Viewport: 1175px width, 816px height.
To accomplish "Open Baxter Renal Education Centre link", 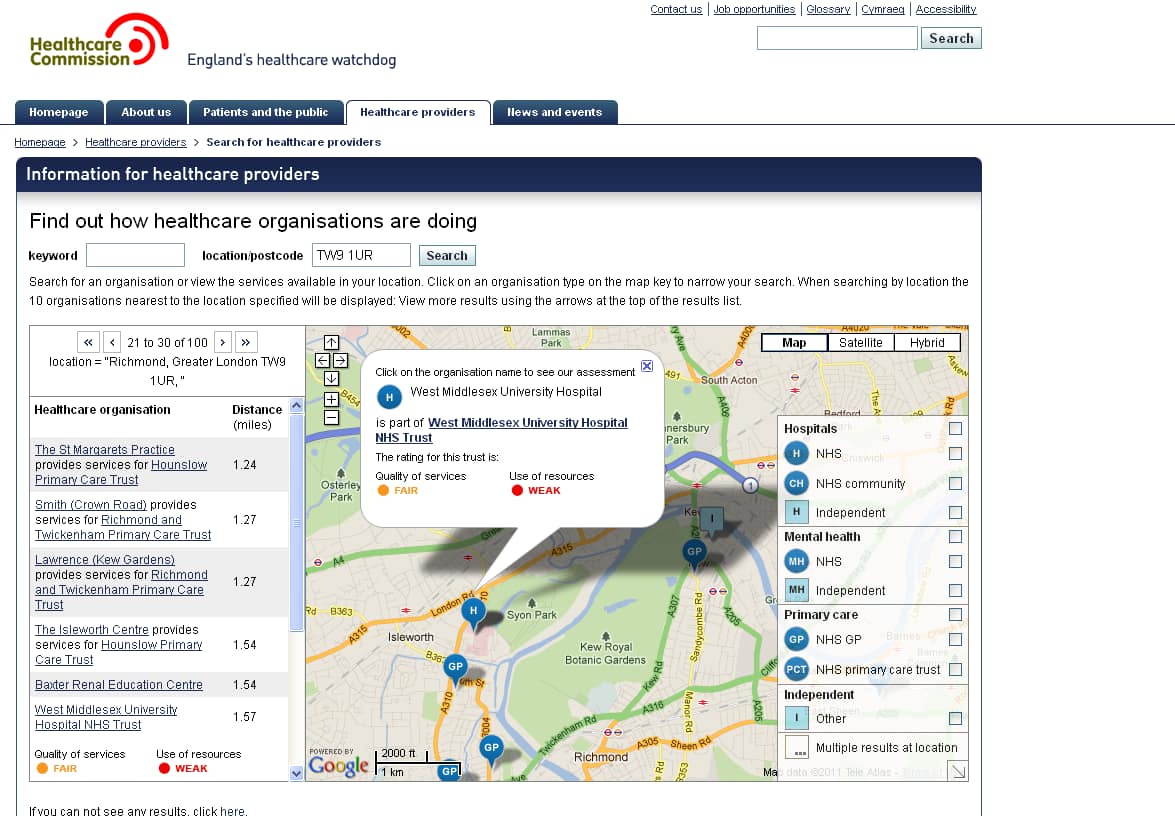I will point(118,685).
